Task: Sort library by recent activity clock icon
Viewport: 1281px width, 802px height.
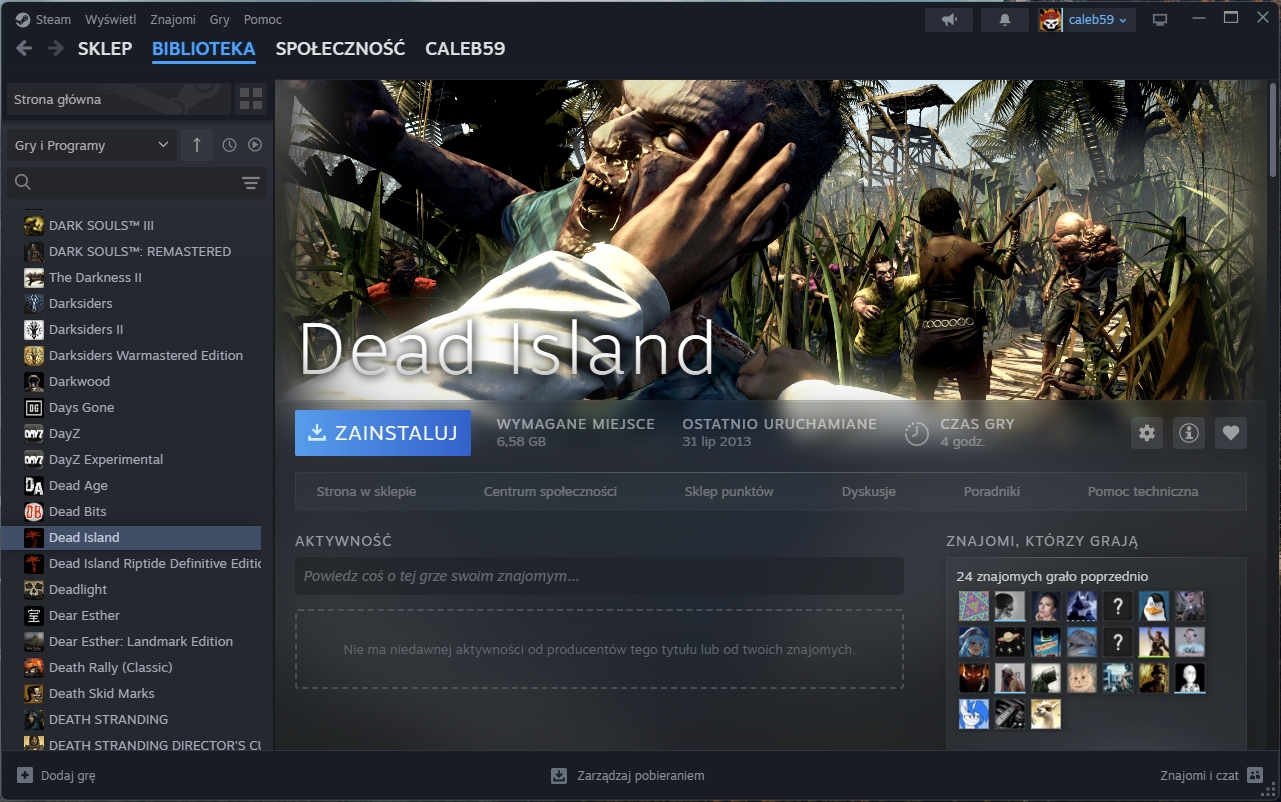Action: point(229,145)
